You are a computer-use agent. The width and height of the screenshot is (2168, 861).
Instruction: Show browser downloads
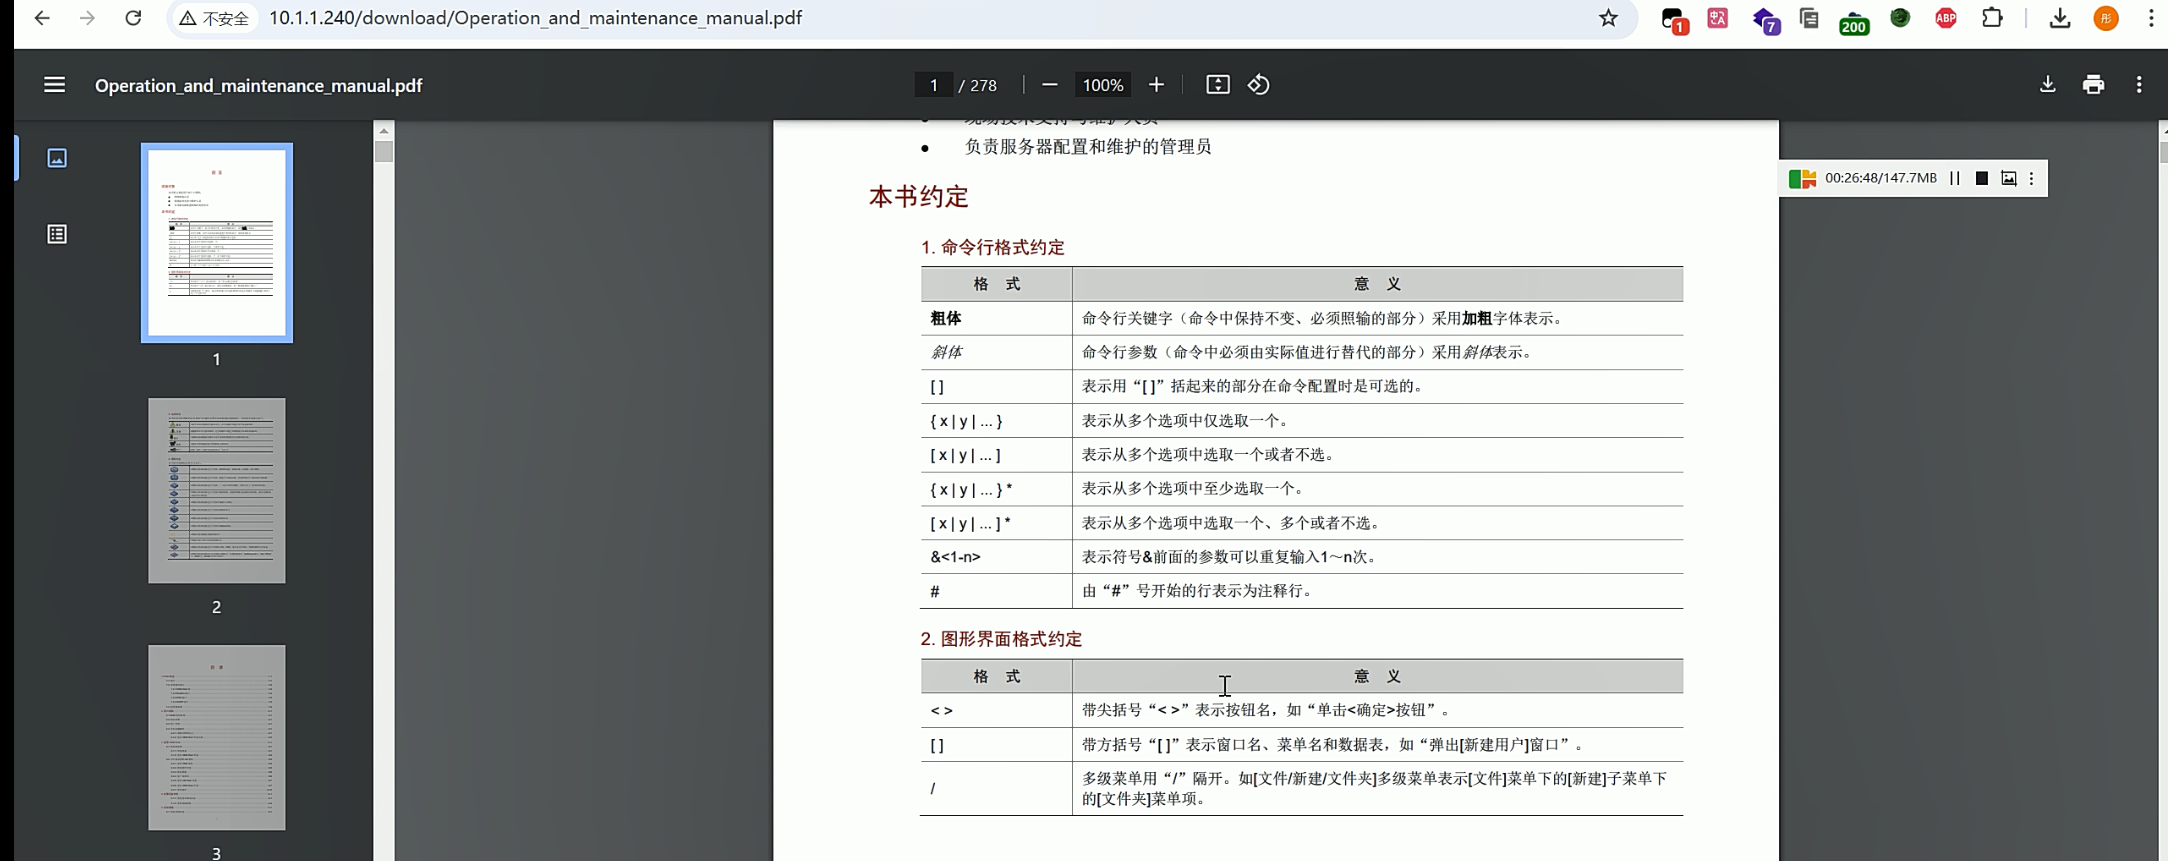(x=2060, y=18)
